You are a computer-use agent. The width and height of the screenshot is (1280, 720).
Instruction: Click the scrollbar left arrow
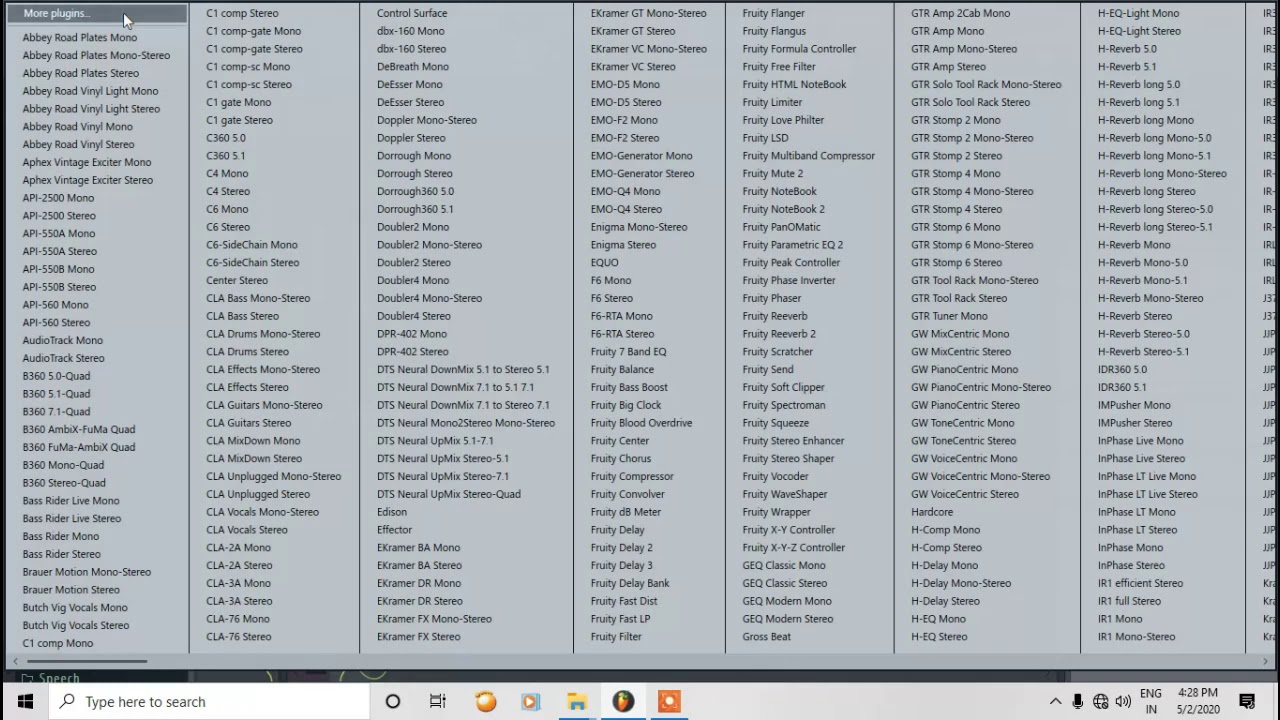coord(13,661)
